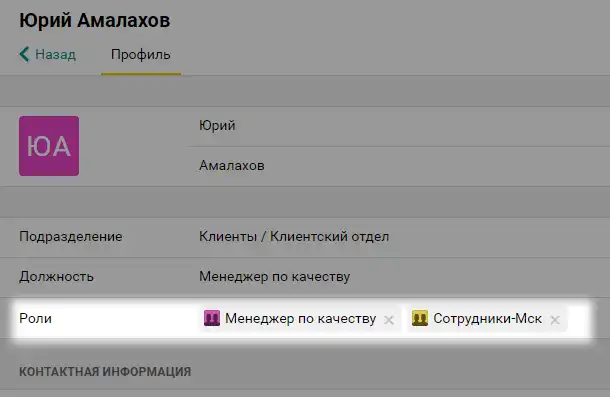Click the purple role icon for Менеджер по качеству
This screenshot has width=610, height=397.
click(x=212, y=318)
